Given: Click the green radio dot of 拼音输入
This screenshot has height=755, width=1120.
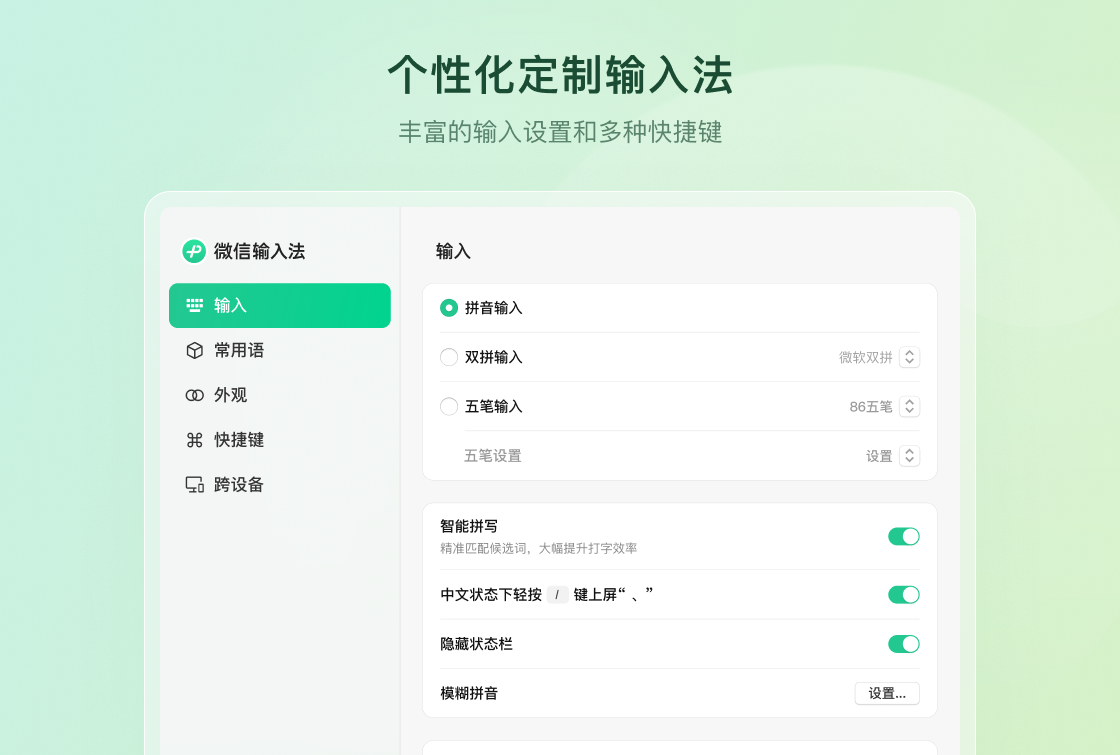Looking at the screenshot, I should pyautogui.click(x=449, y=309).
